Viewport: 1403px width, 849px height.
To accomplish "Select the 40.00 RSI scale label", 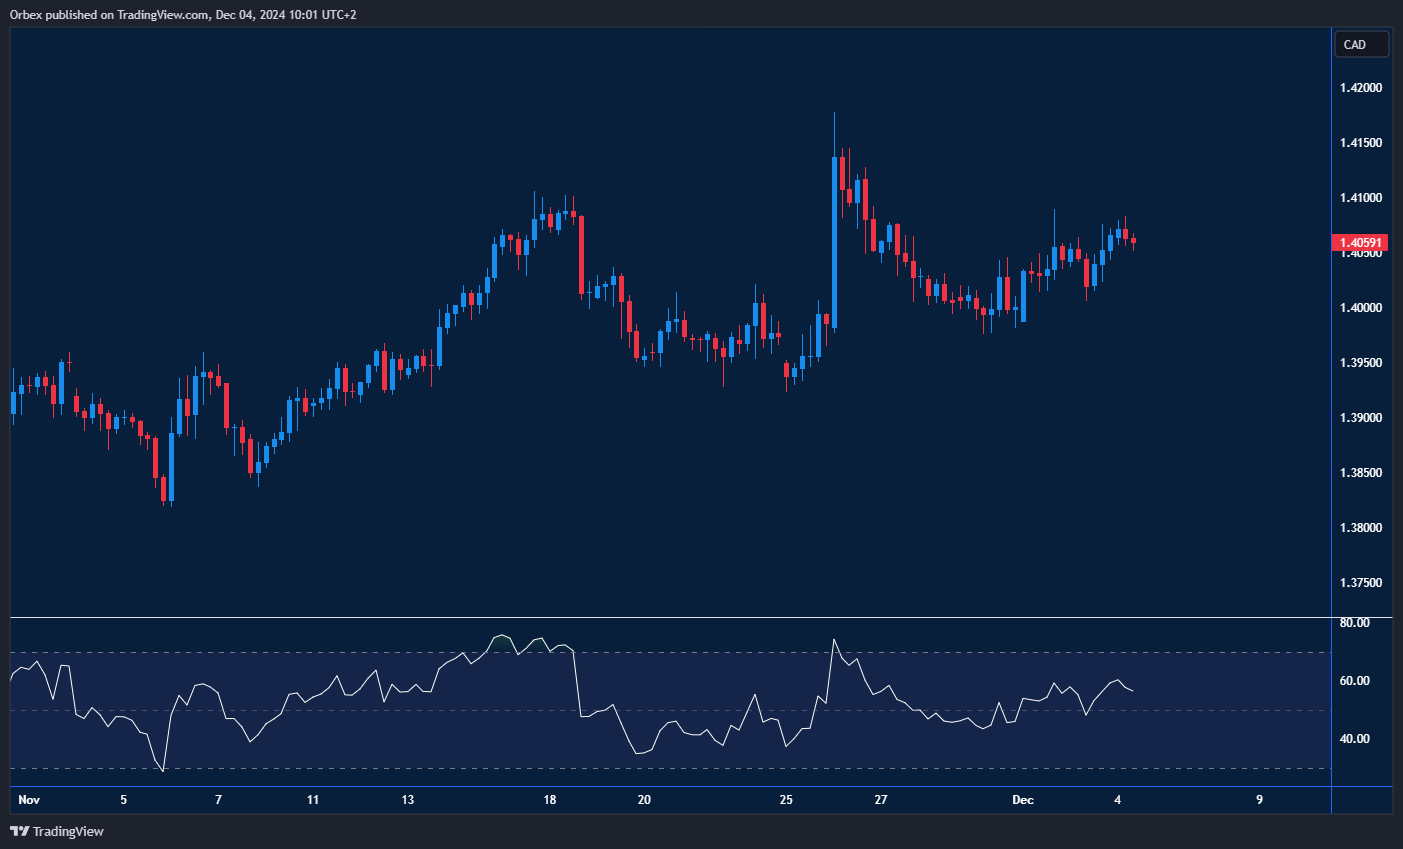I will point(1354,739).
